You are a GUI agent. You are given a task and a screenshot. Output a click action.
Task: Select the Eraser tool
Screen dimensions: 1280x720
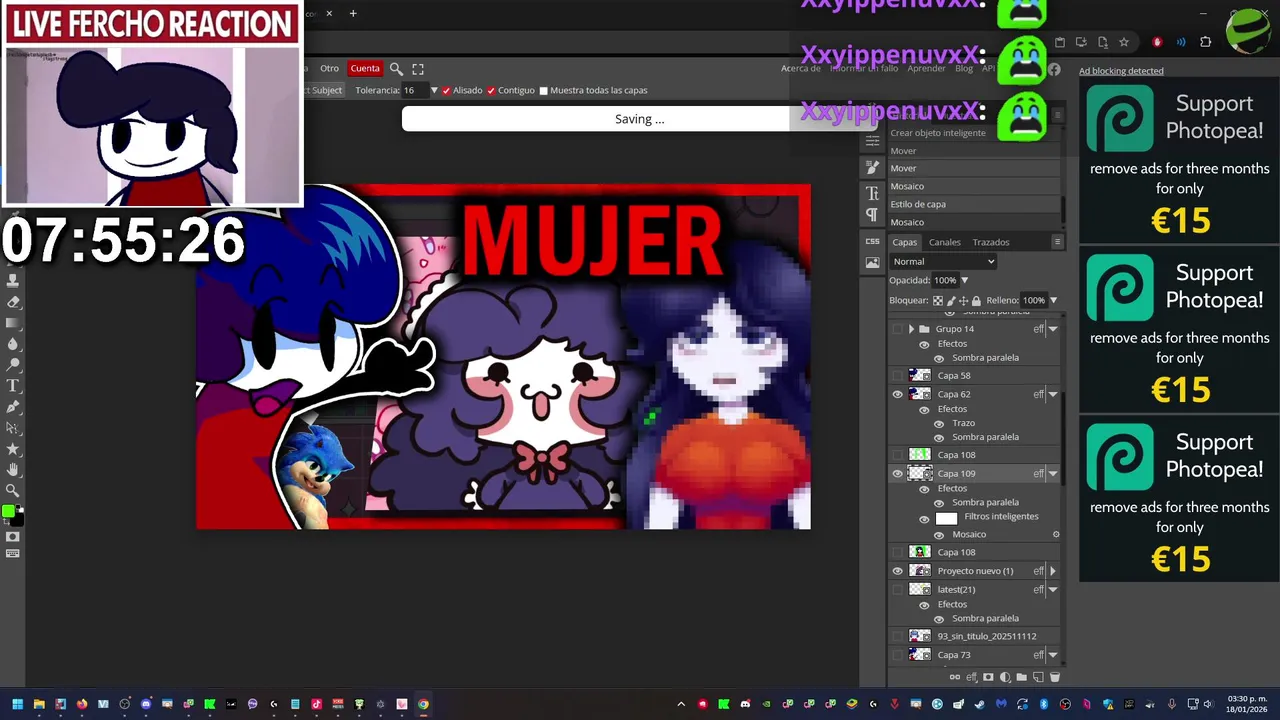point(13,301)
